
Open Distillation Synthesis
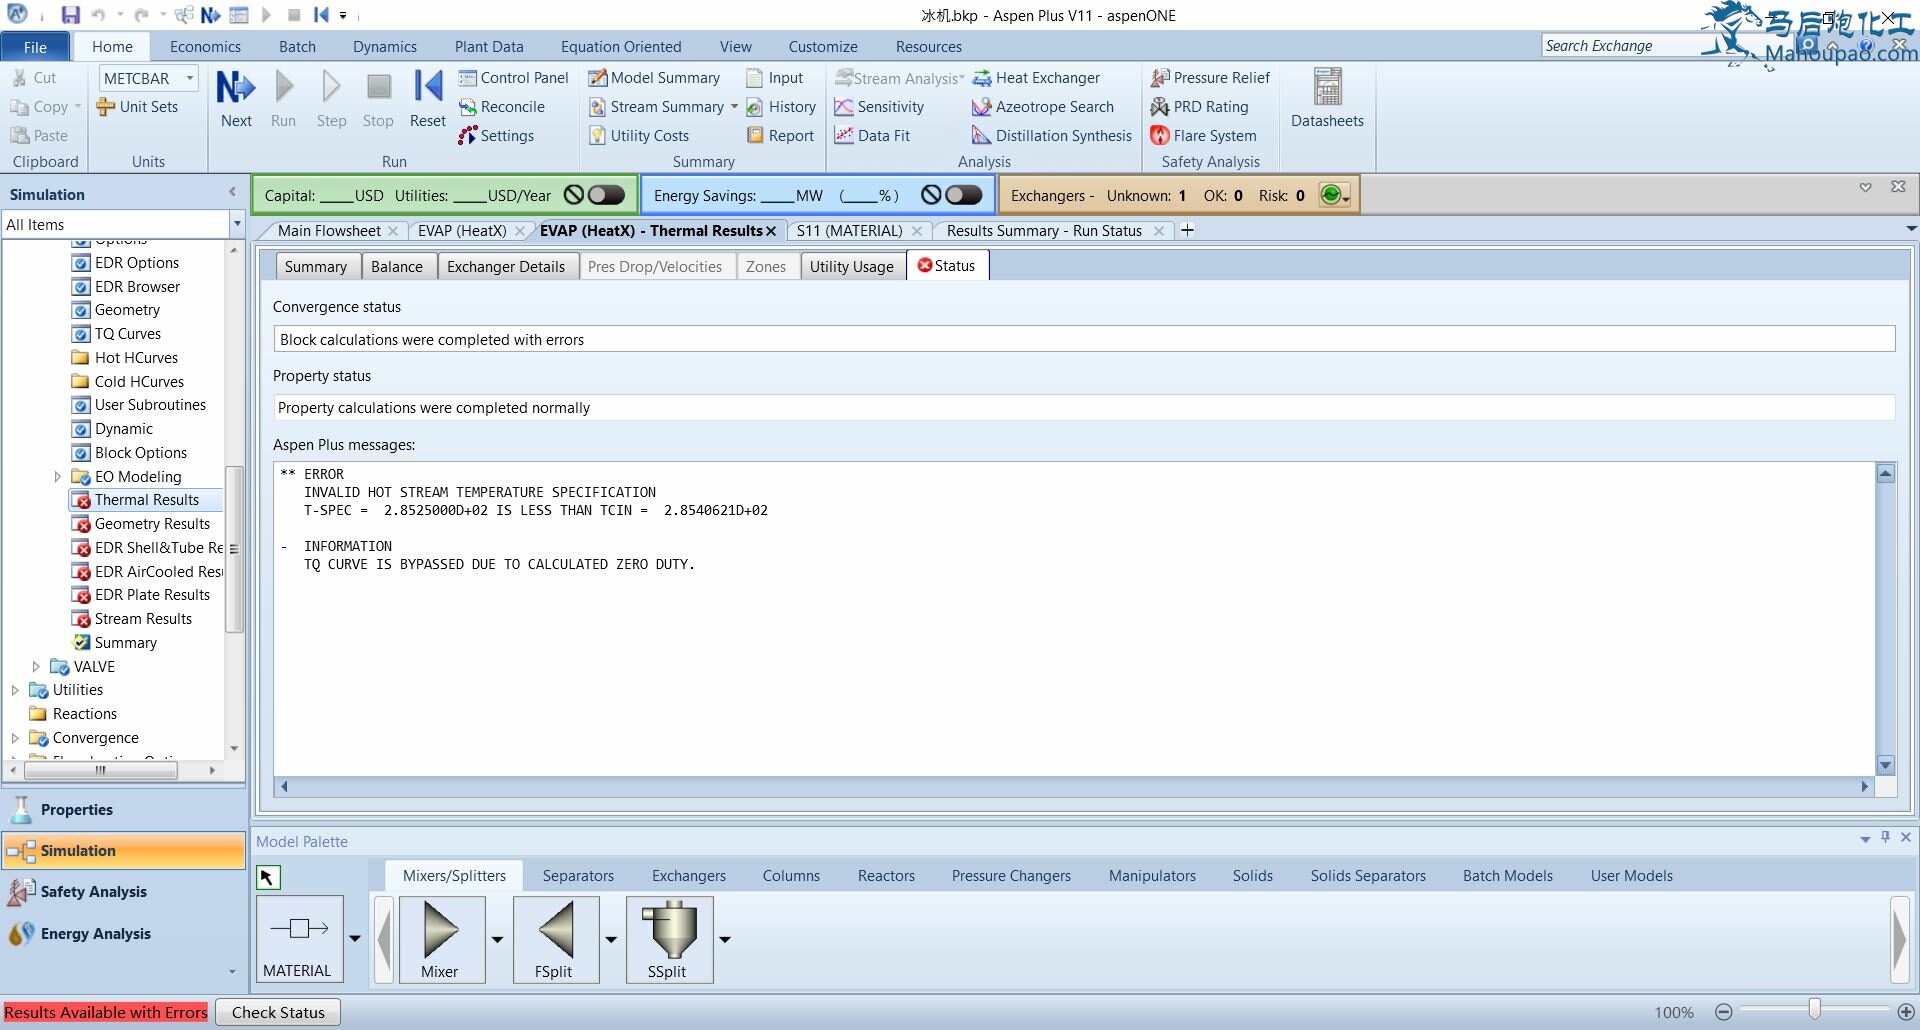[1052, 136]
